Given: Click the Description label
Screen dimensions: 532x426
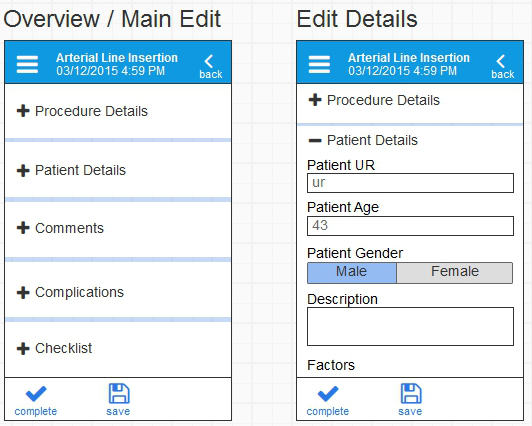Looking at the screenshot, I should [342, 299].
